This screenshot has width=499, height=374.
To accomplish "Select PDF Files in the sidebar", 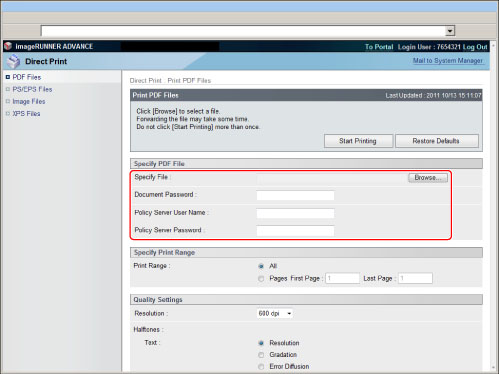I will (x=27, y=77).
